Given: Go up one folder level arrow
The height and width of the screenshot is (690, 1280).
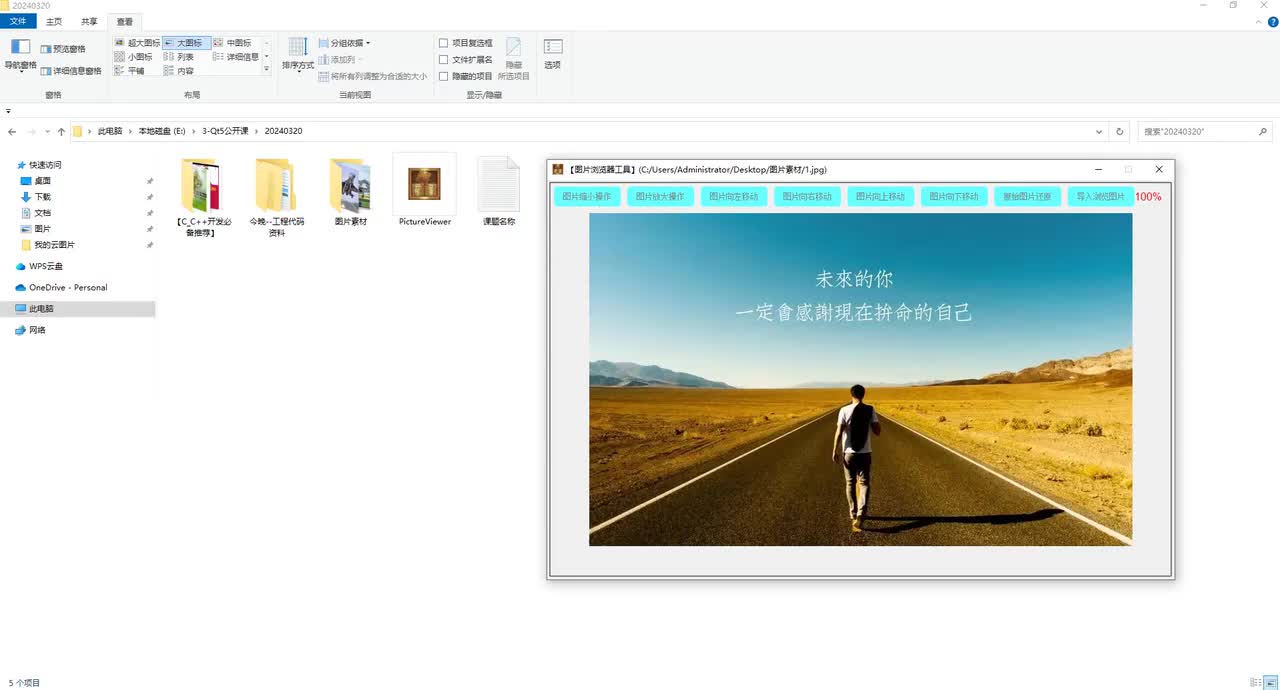Looking at the screenshot, I should click(x=61, y=131).
